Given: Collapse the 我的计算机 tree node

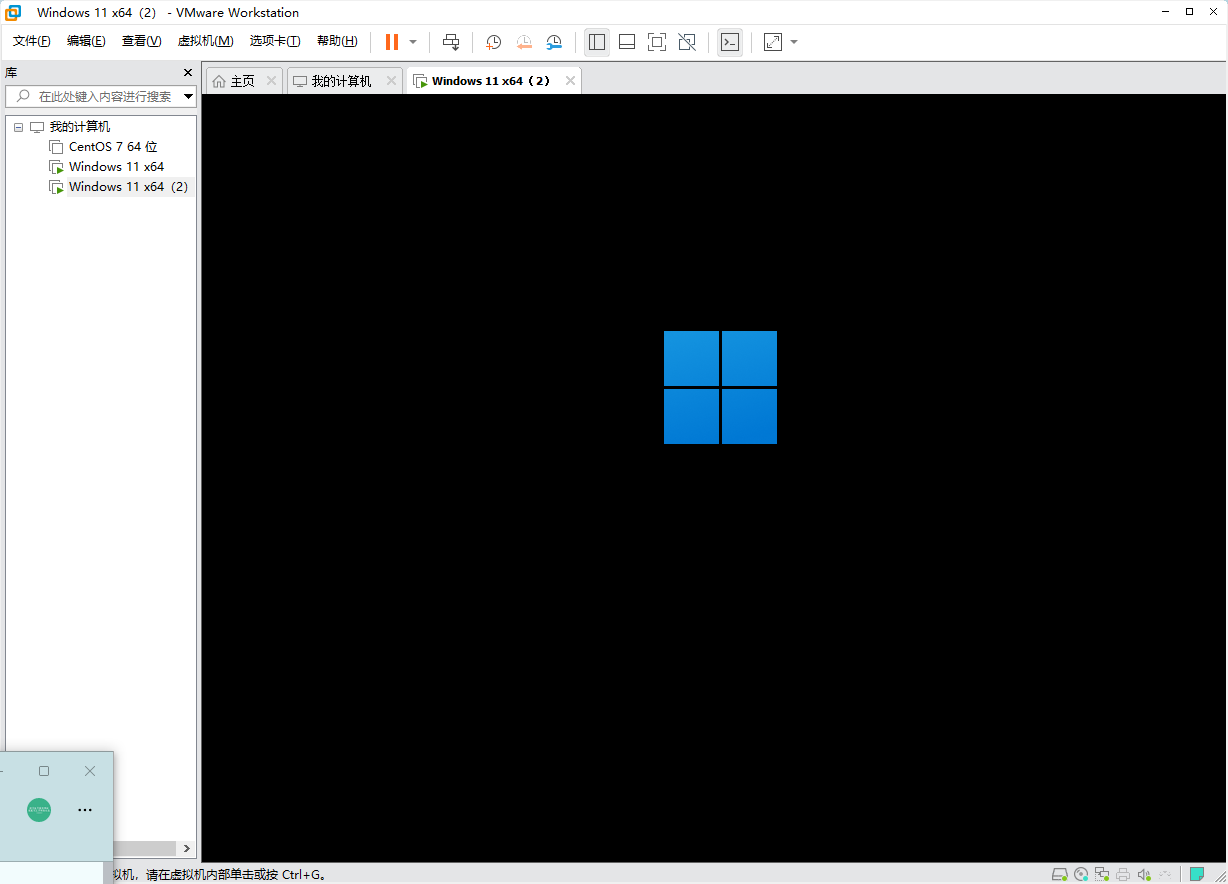Looking at the screenshot, I should click(x=18, y=127).
